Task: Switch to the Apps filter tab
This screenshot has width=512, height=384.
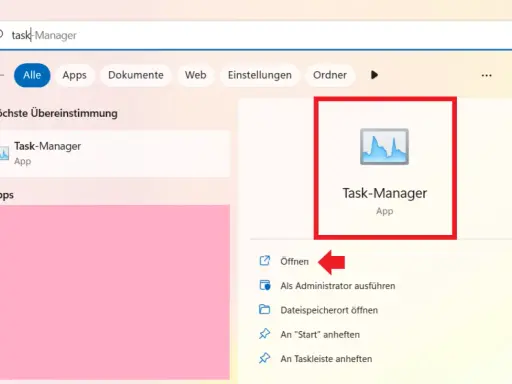Action: [74, 75]
